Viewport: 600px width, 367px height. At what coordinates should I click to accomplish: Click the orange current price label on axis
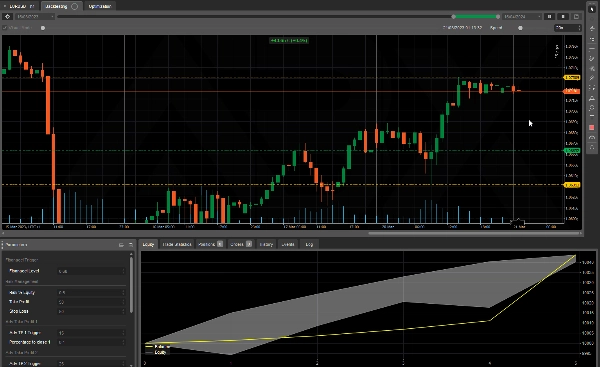(x=572, y=91)
